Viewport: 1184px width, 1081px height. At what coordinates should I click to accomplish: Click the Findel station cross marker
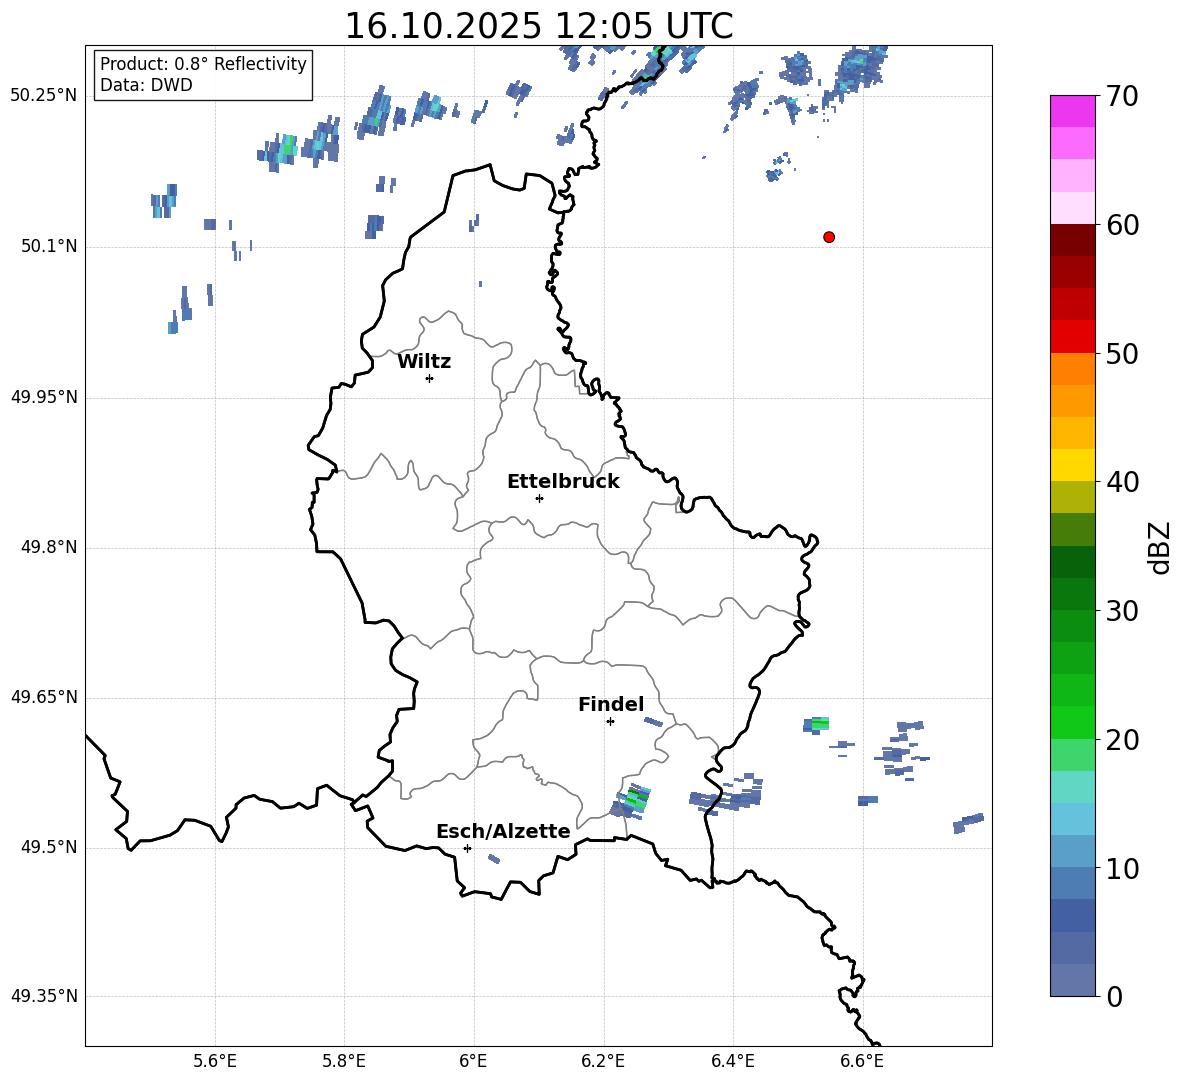coord(610,721)
